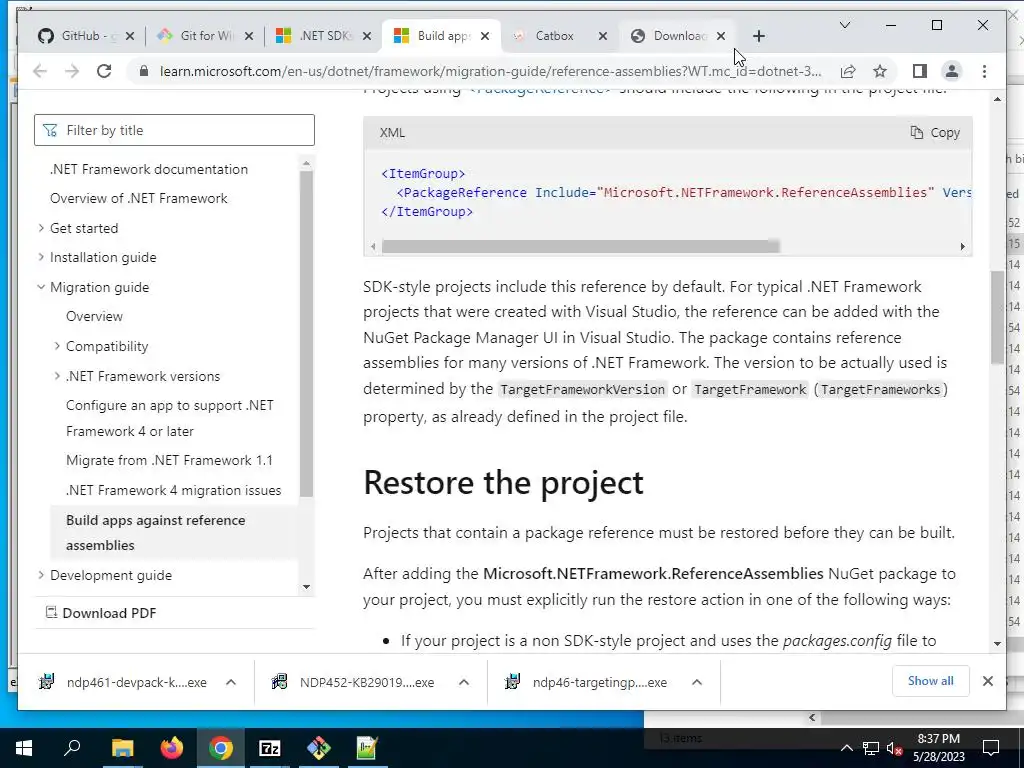Image resolution: width=1024 pixels, height=768 pixels.
Task: Open ndp46-targetingp download item
Action: [586, 682]
